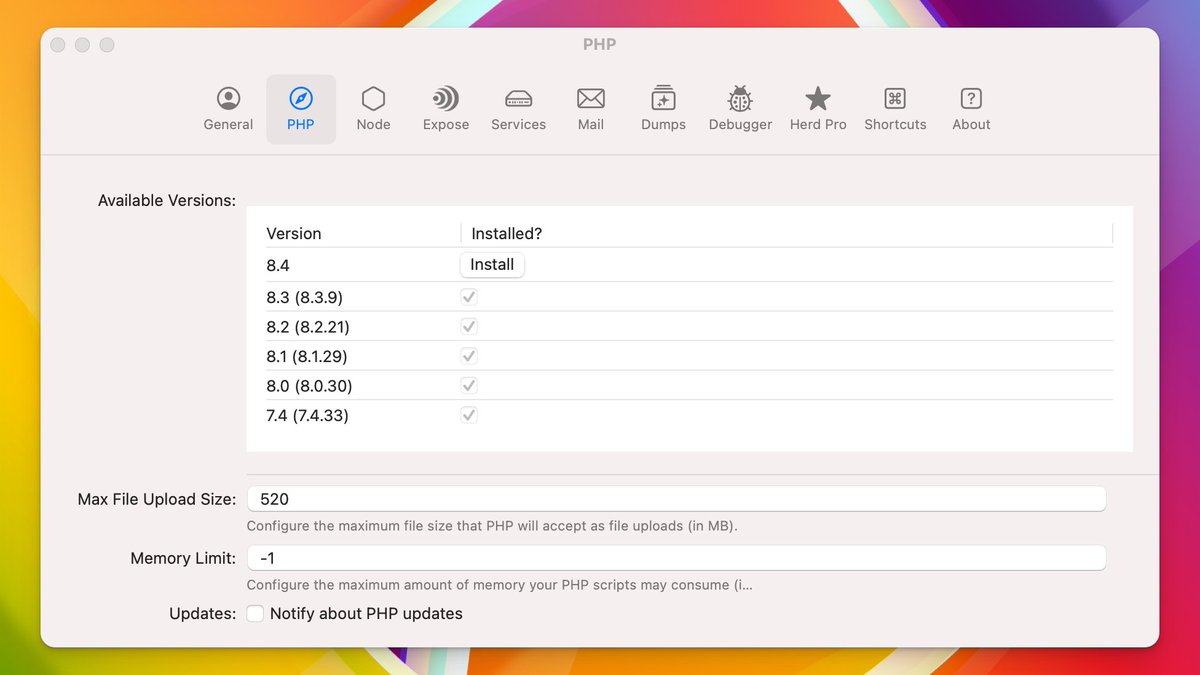Viewport: 1200px width, 675px height.
Task: Click the Version column header
Action: point(294,233)
